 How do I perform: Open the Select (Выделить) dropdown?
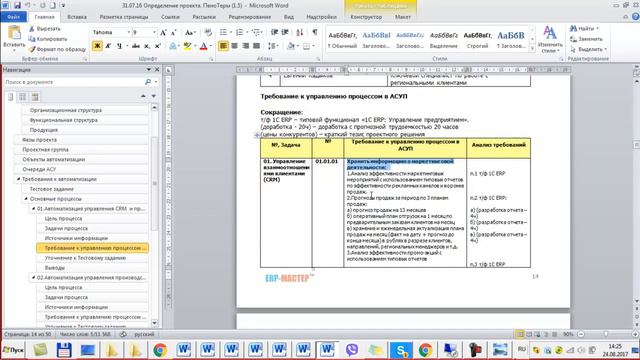[x=588, y=49]
